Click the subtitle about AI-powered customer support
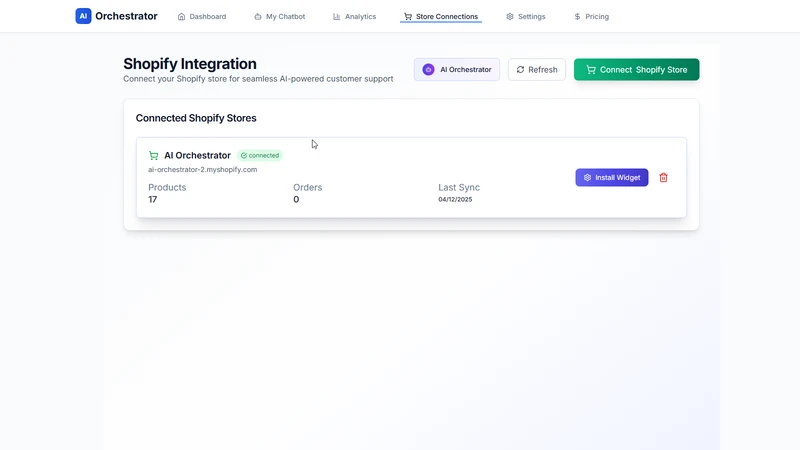800x450 pixels. coord(258,79)
